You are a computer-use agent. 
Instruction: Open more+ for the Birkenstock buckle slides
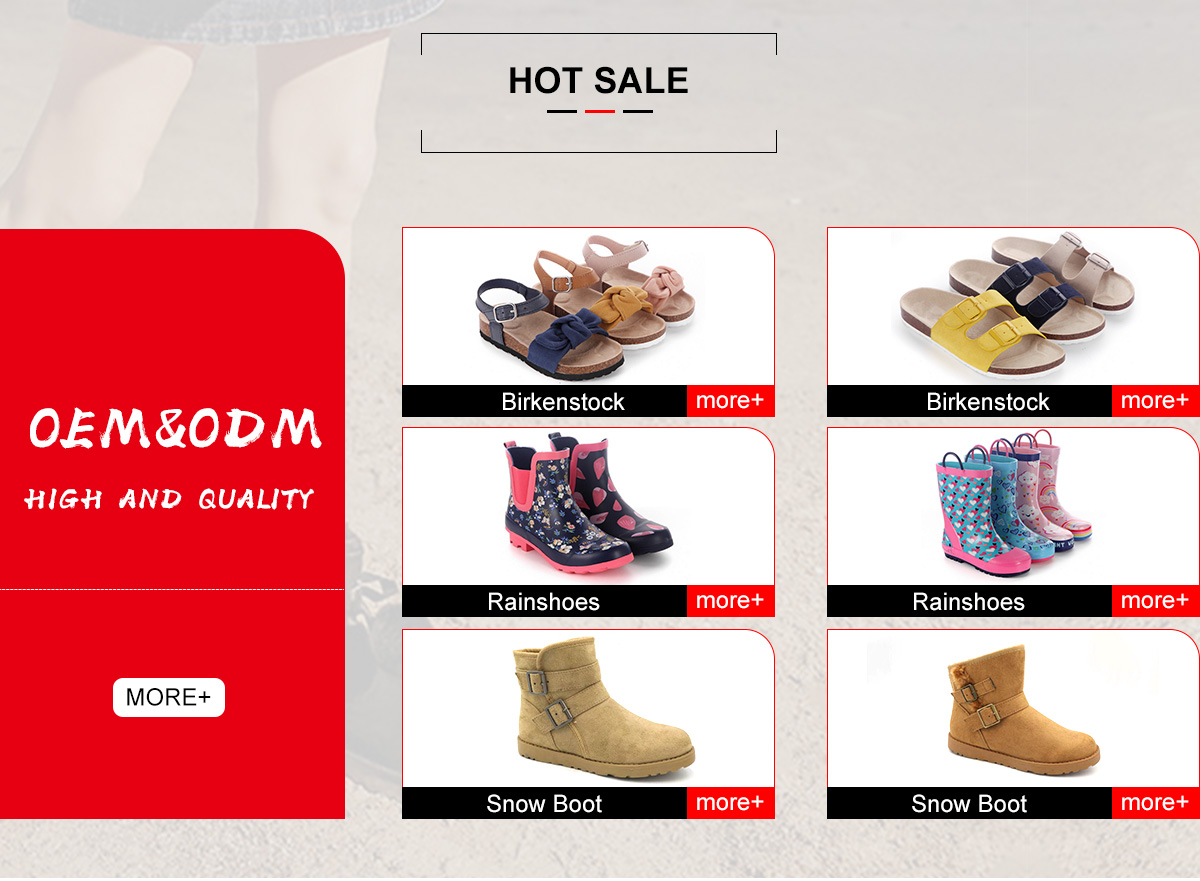coord(1155,401)
